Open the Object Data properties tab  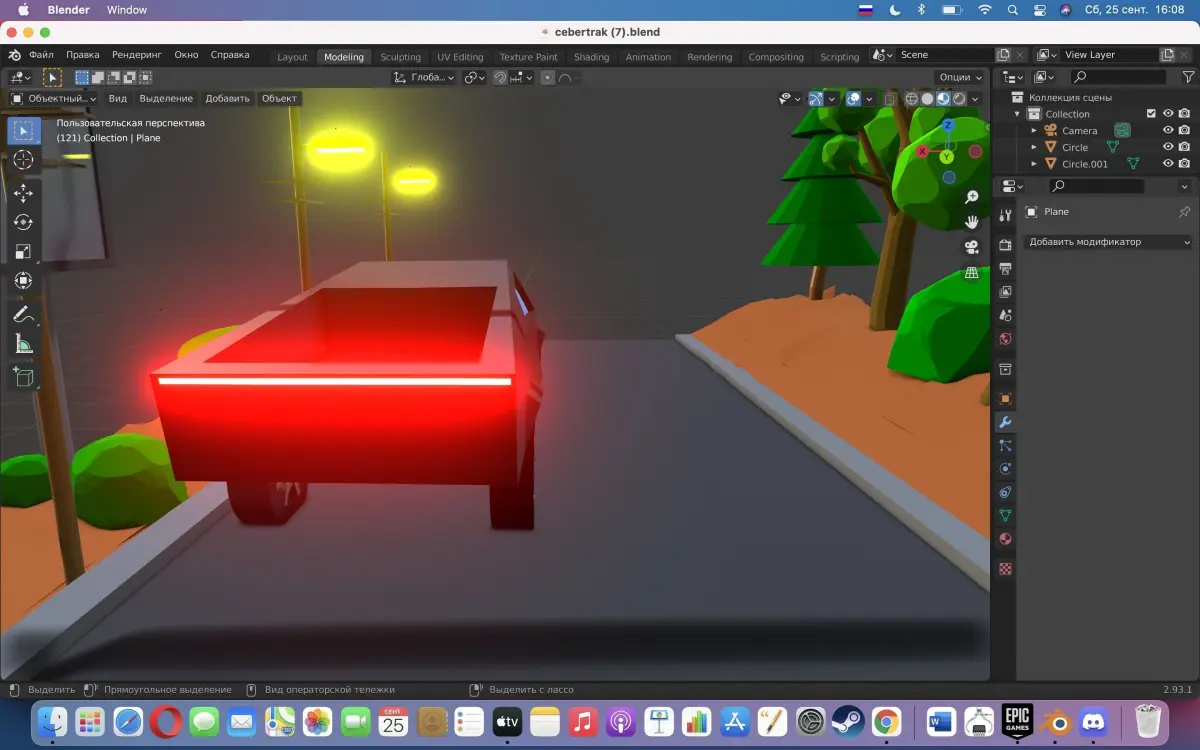coord(1005,515)
